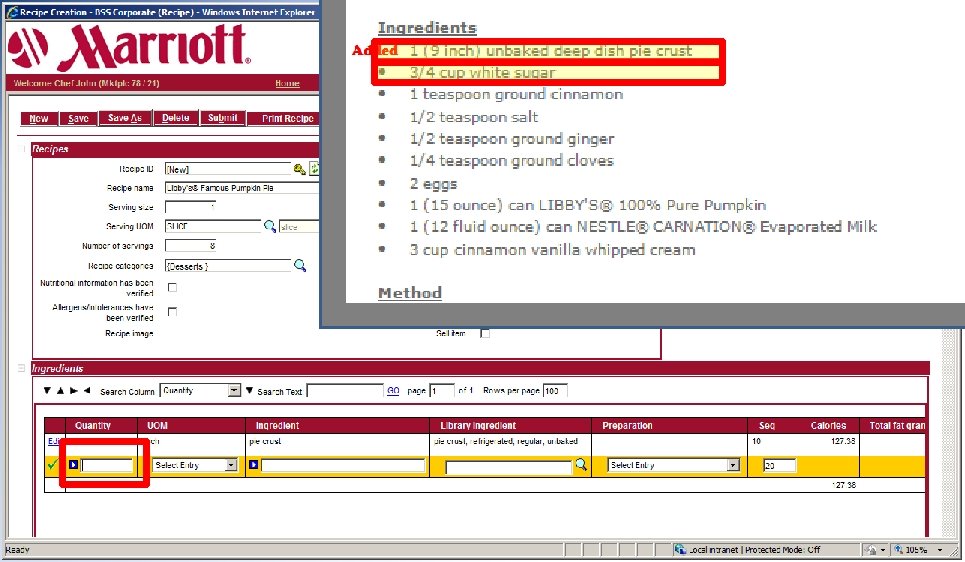The width and height of the screenshot is (965, 562).
Task: Focus the Recipe categories field
Action: [x=228, y=266]
